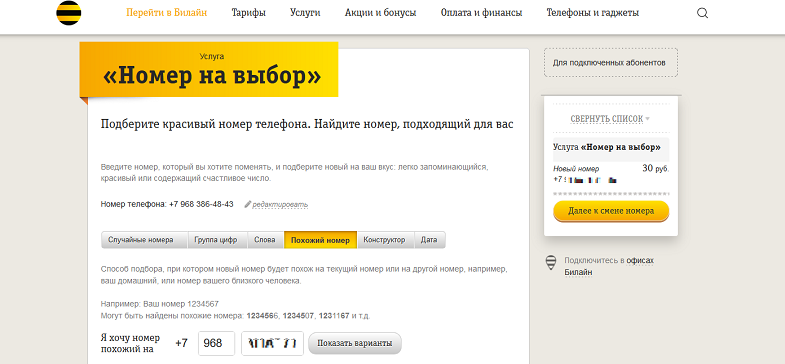
Task: Click the Я хочу номер похожий на label
Action: tap(130, 343)
